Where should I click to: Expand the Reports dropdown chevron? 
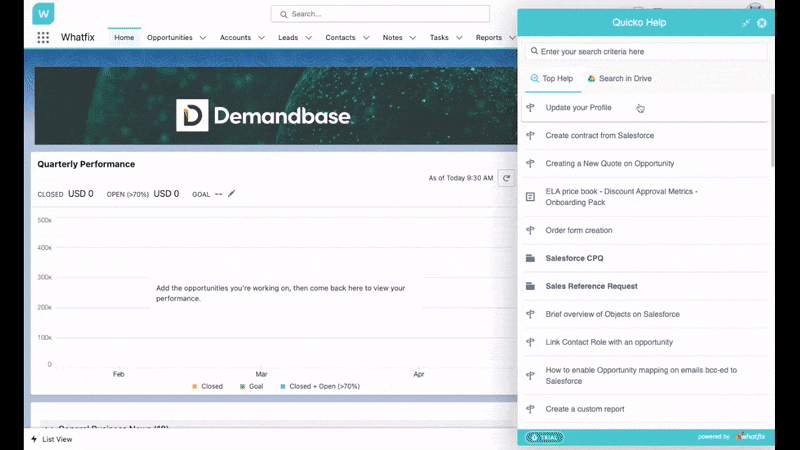(x=512, y=38)
